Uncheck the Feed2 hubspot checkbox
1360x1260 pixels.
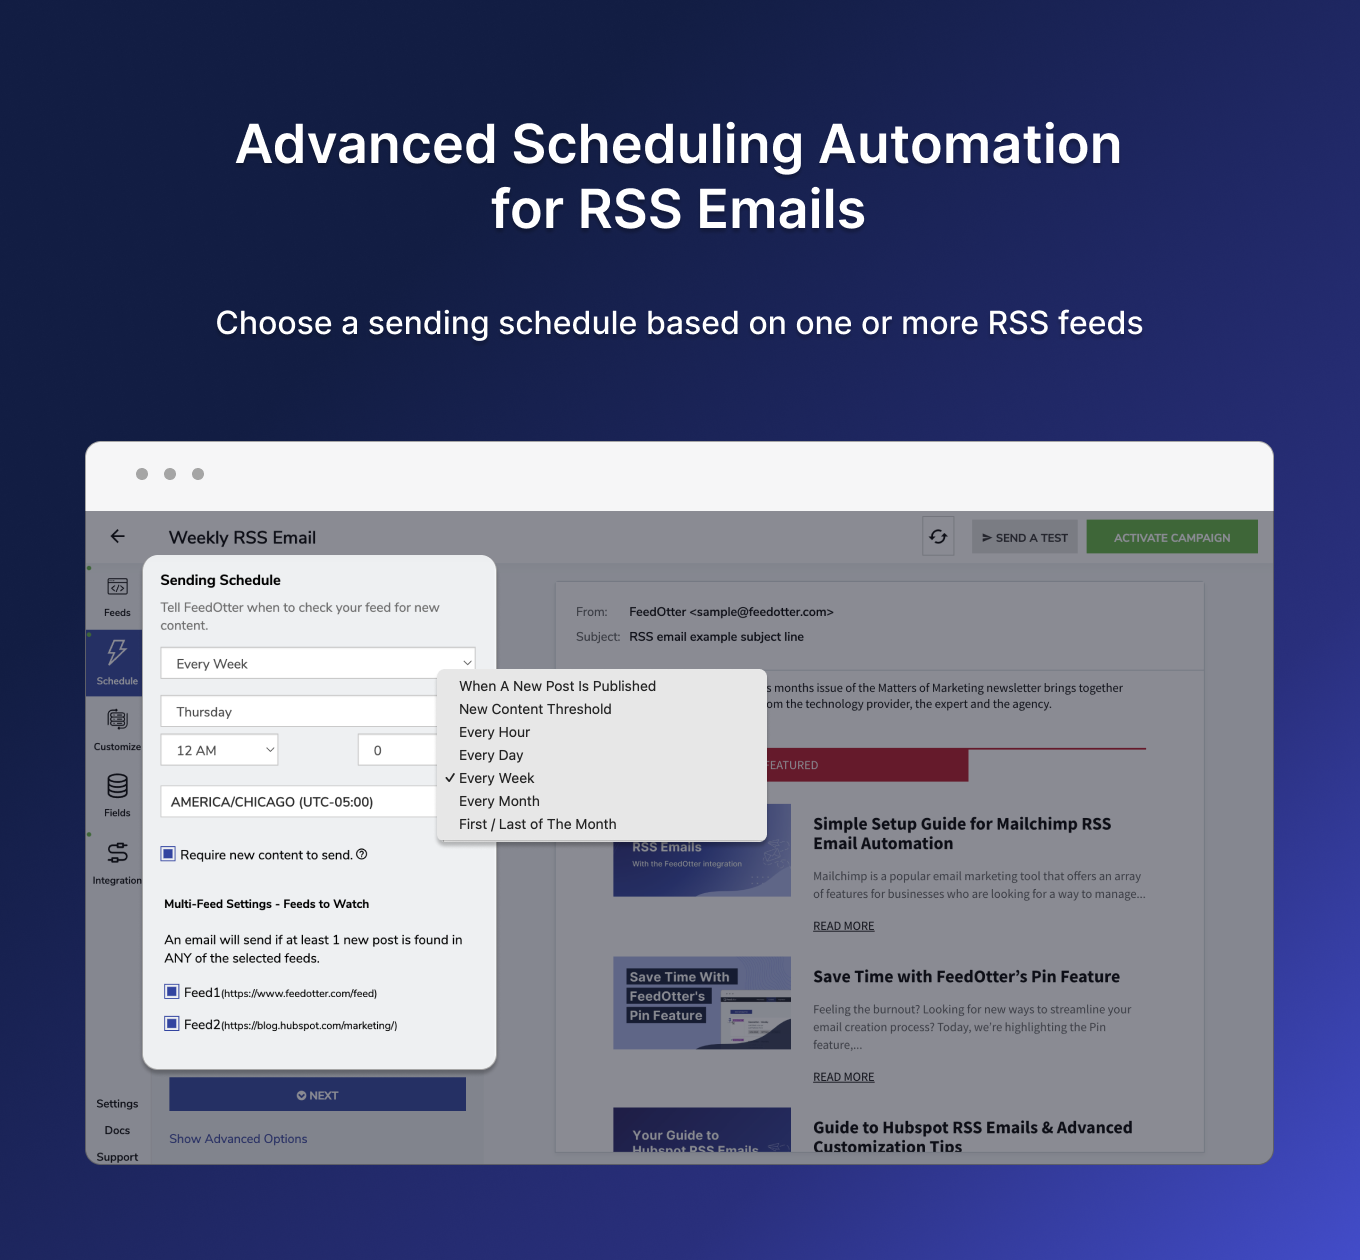172,1024
